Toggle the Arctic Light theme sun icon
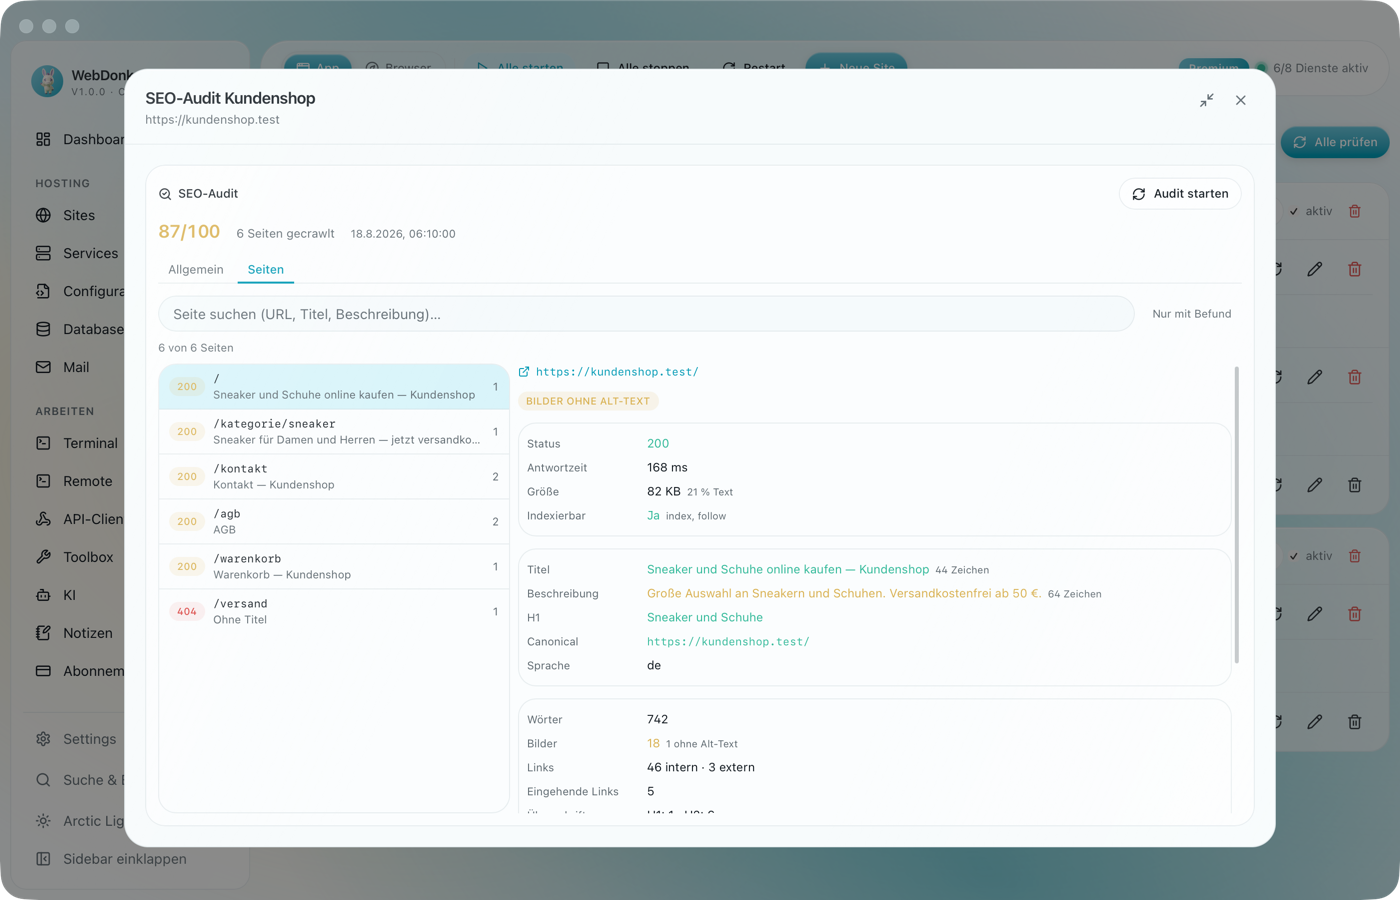This screenshot has height=900, width=1400. tap(43, 821)
